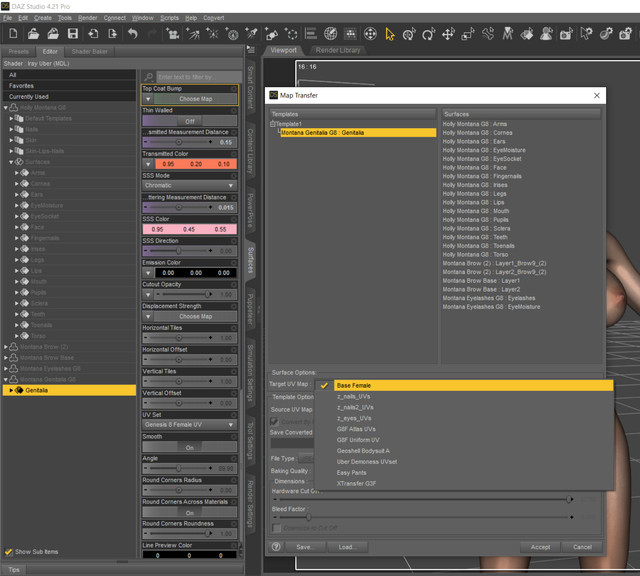Toggle the Thin Walled Off switch
The image size is (640, 576).
pos(189,121)
